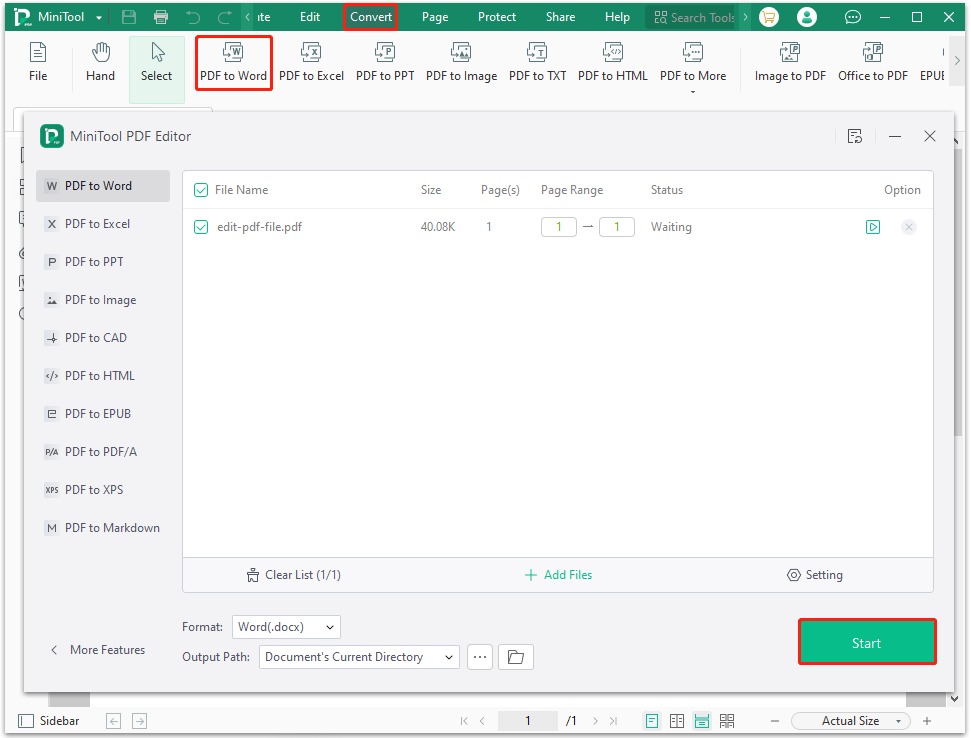971x738 pixels.
Task: Select PDF to EPUB in the sidebar
Action: pos(103,414)
